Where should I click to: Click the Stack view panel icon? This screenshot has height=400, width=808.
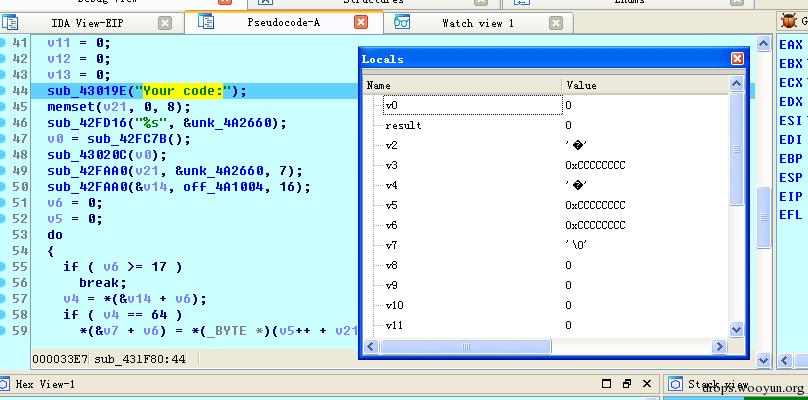point(675,384)
